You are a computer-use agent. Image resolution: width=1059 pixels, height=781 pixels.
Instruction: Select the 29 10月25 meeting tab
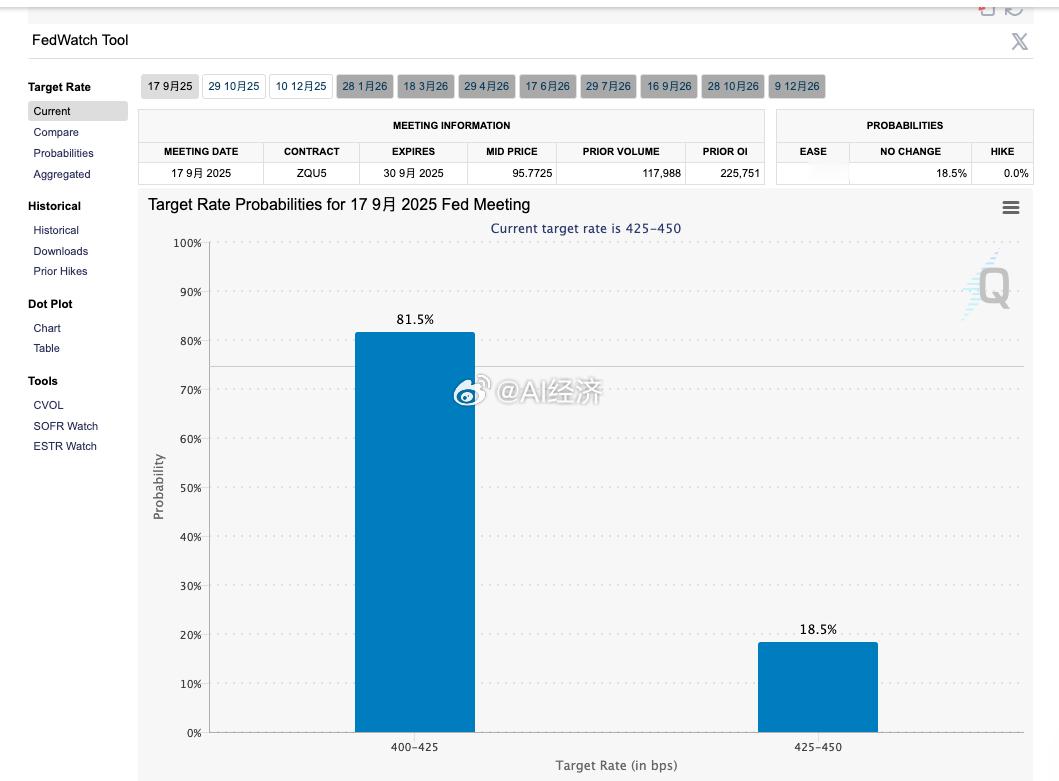234,86
